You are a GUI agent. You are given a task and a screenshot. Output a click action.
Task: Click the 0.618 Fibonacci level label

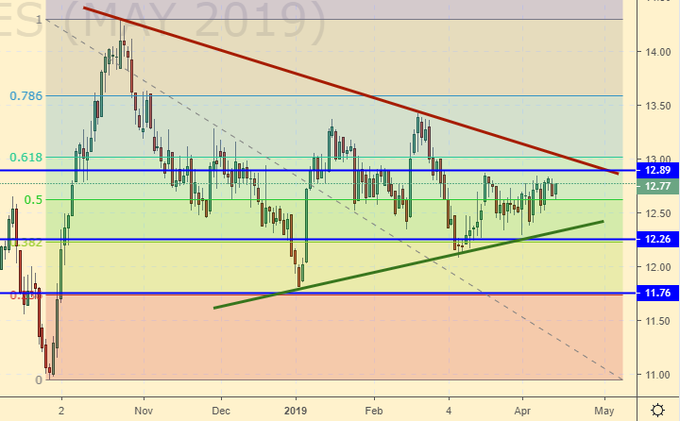pyautogui.click(x=26, y=157)
